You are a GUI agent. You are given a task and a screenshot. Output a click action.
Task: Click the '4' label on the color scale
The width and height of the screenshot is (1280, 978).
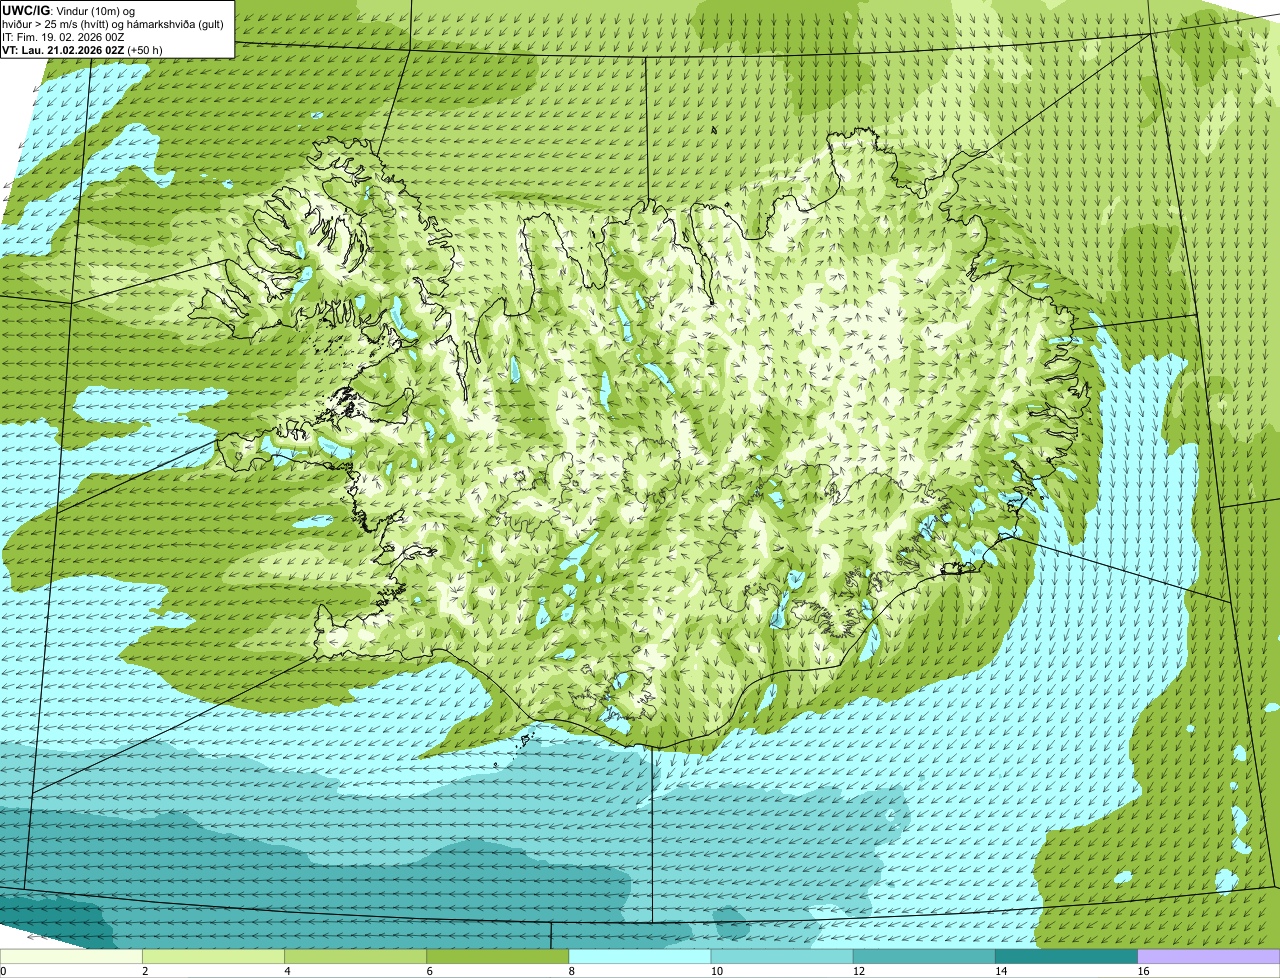[x=287, y=971]
